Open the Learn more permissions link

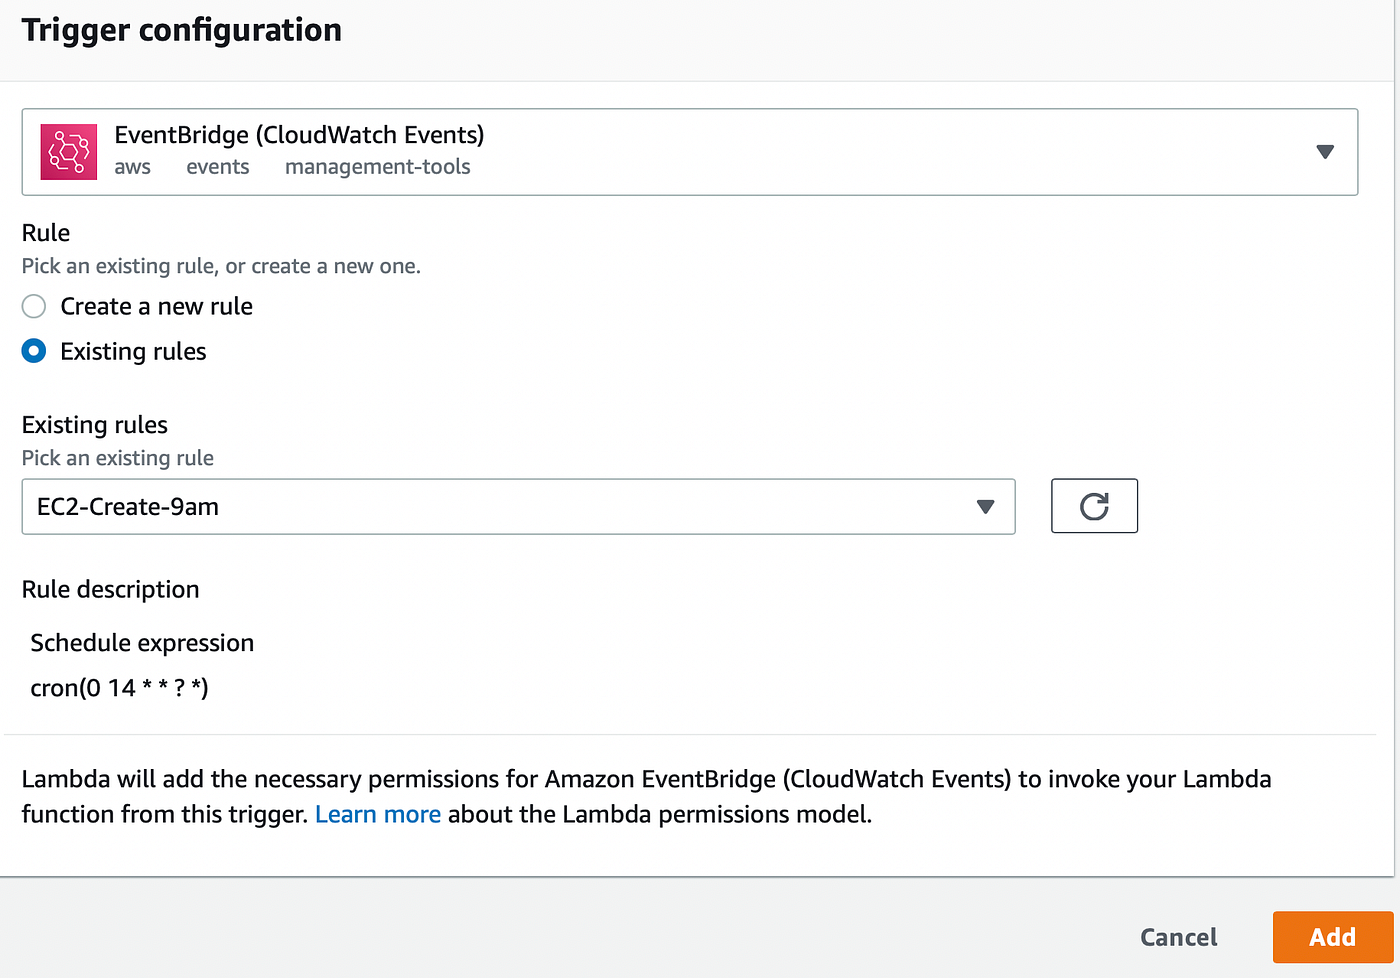(377, 814)
